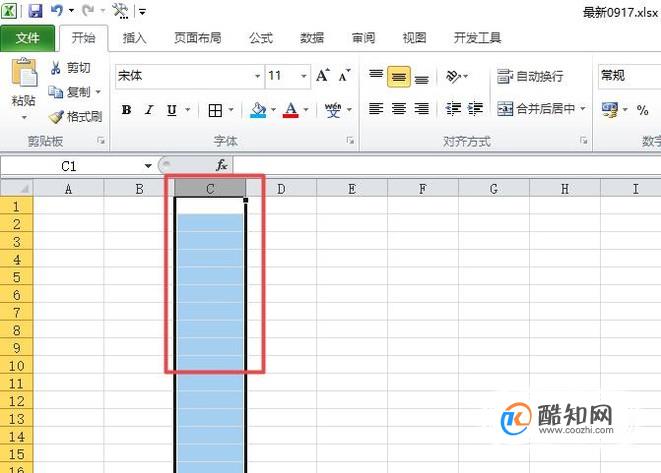Click the Save icon in quick access toolbar
The image size is (661, 473).
click(35, 11)
